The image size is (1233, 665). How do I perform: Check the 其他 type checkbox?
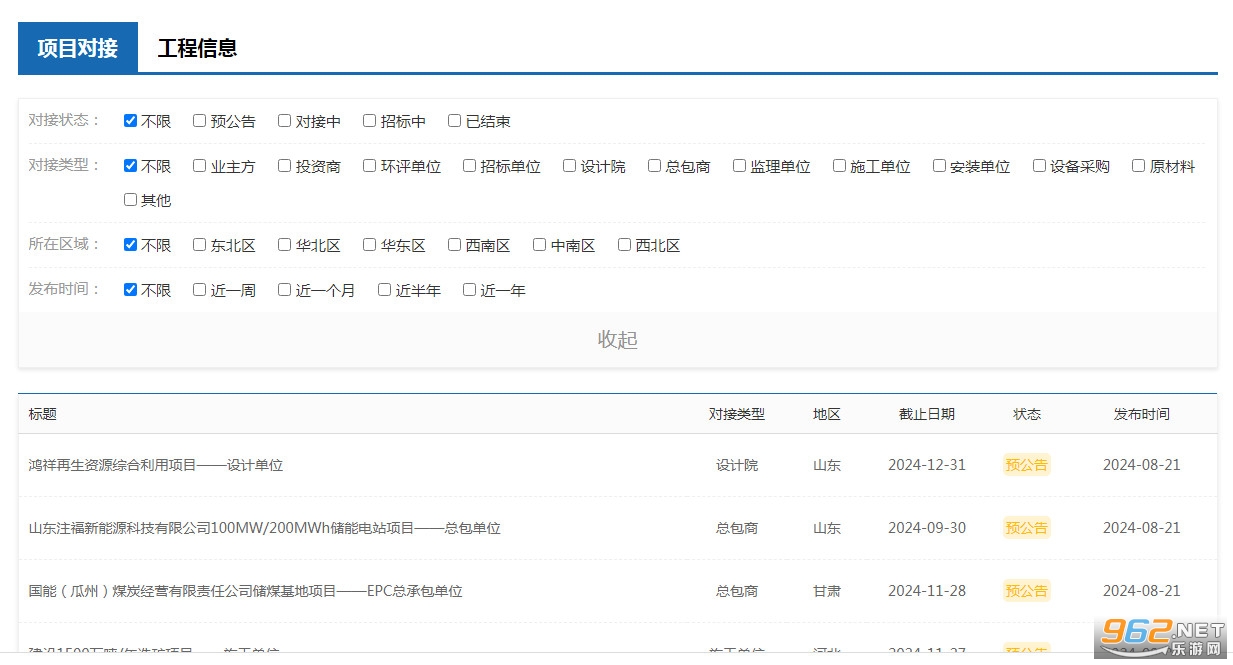pos(130,200)
